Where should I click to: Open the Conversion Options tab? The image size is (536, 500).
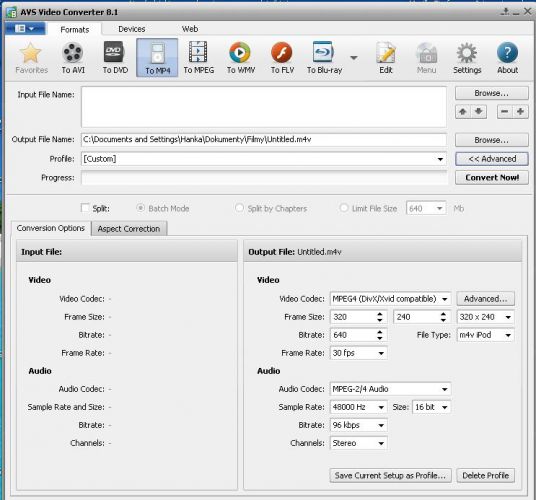[x=51, y=228]
